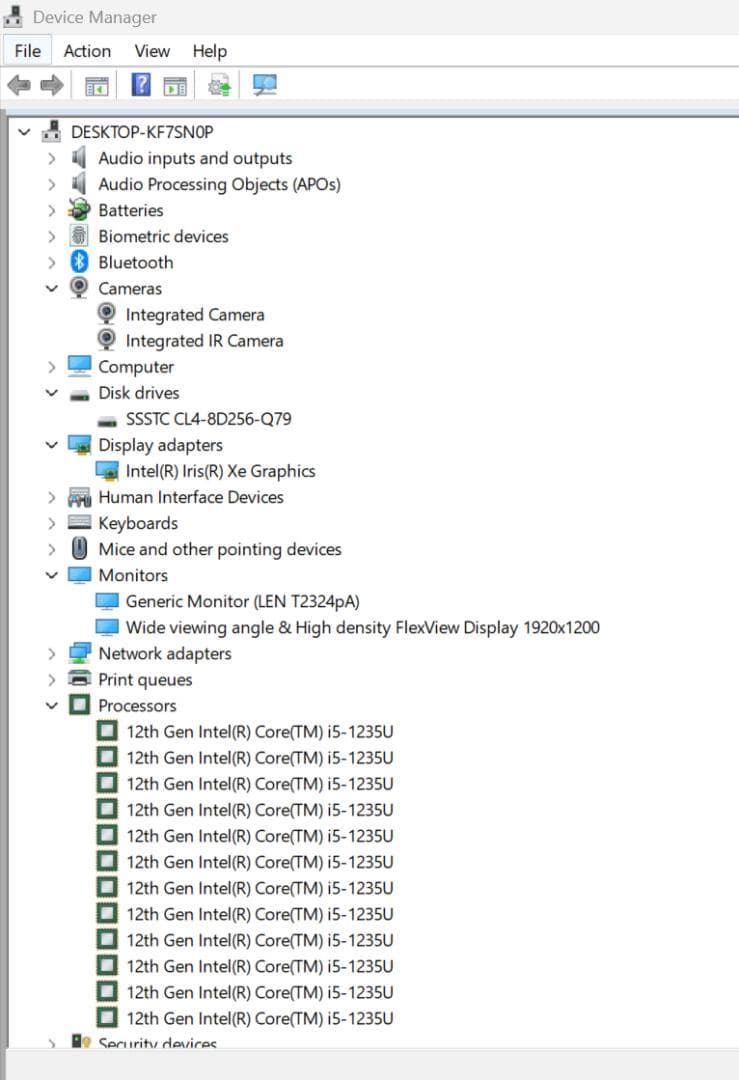Expand the Biometric devices category
739x1080 pixels.
click(x=52, y=236)
